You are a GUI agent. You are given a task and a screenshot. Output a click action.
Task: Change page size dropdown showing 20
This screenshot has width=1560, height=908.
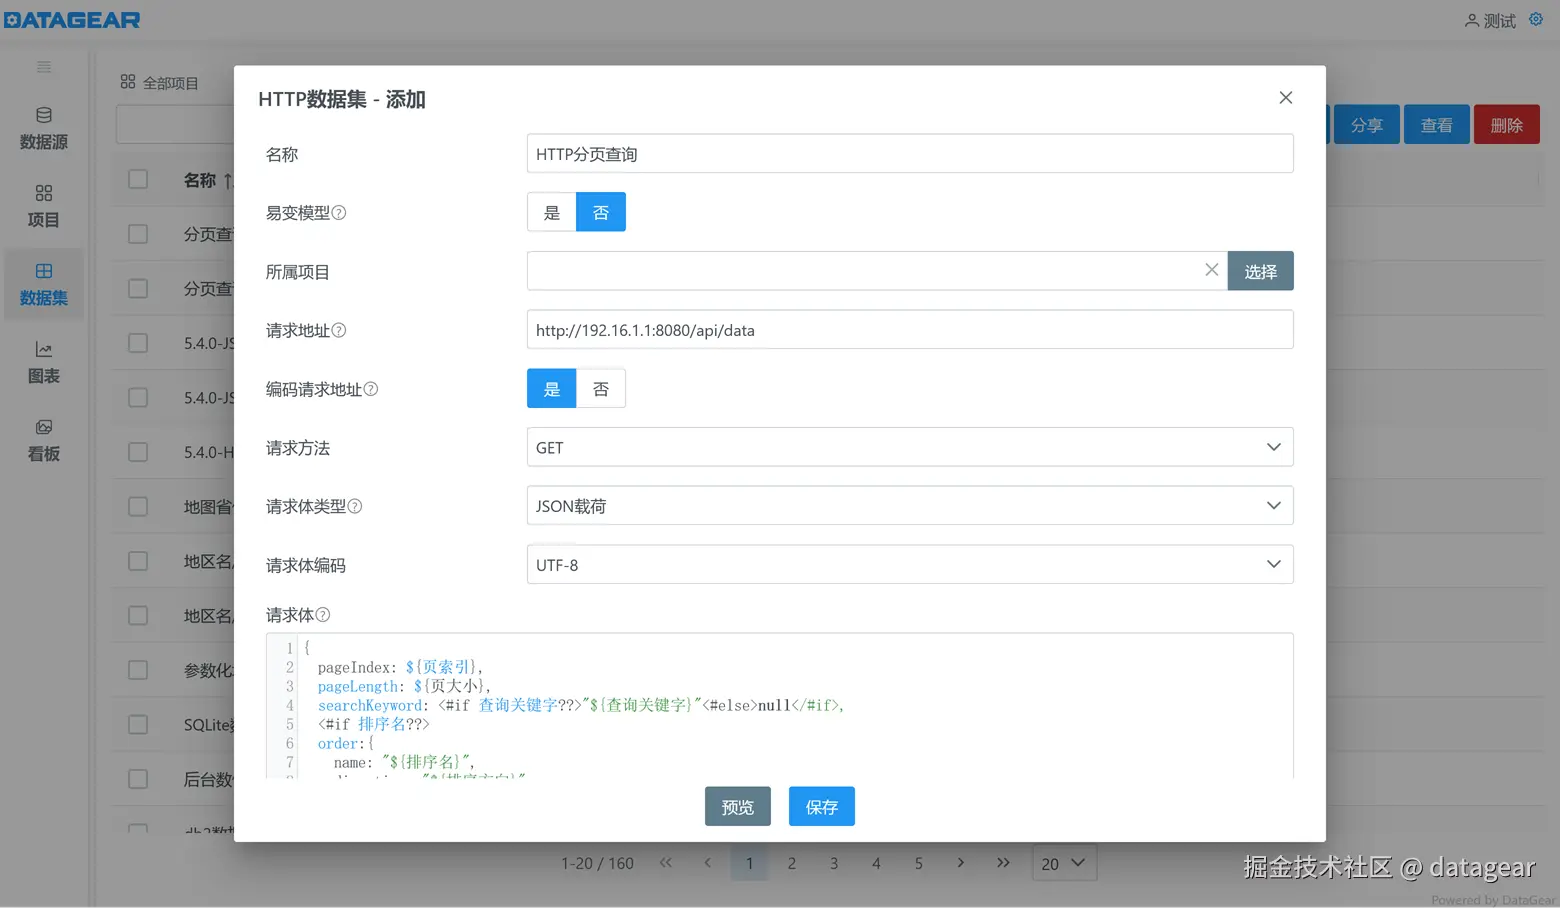[1064, 863]
